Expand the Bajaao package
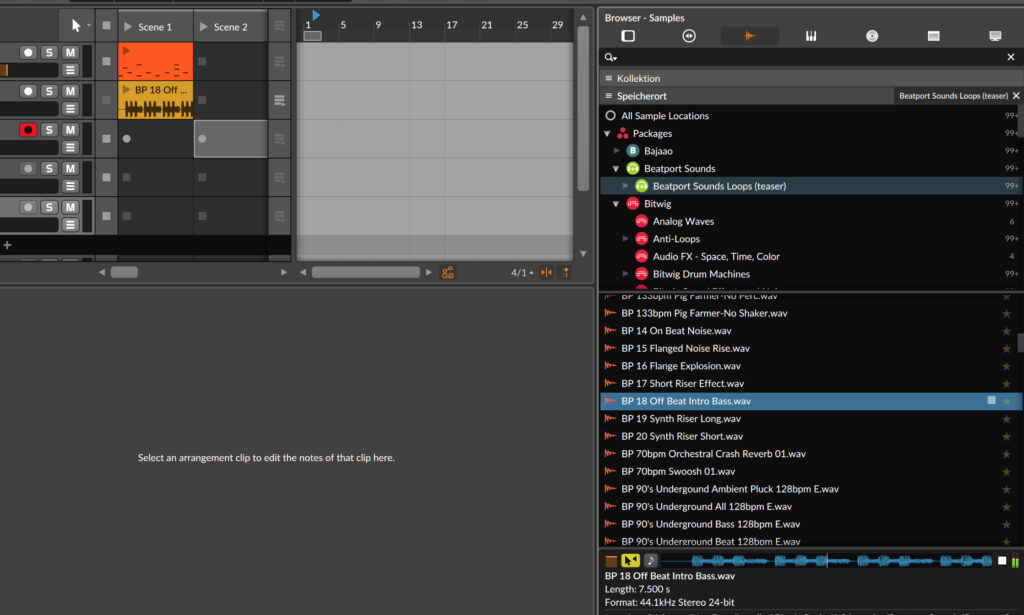 point(616,151)
